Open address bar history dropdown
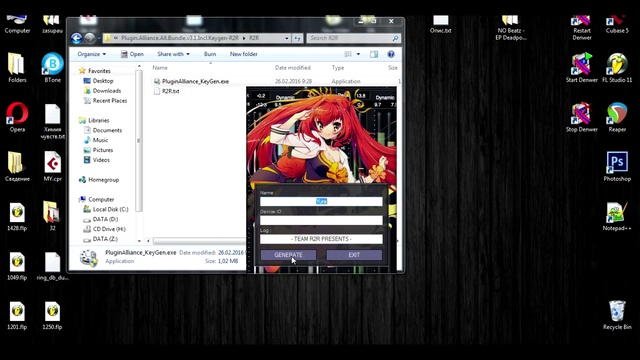Image resolution: width=640 pixels, height=360 pixels. tap(287, 38)
